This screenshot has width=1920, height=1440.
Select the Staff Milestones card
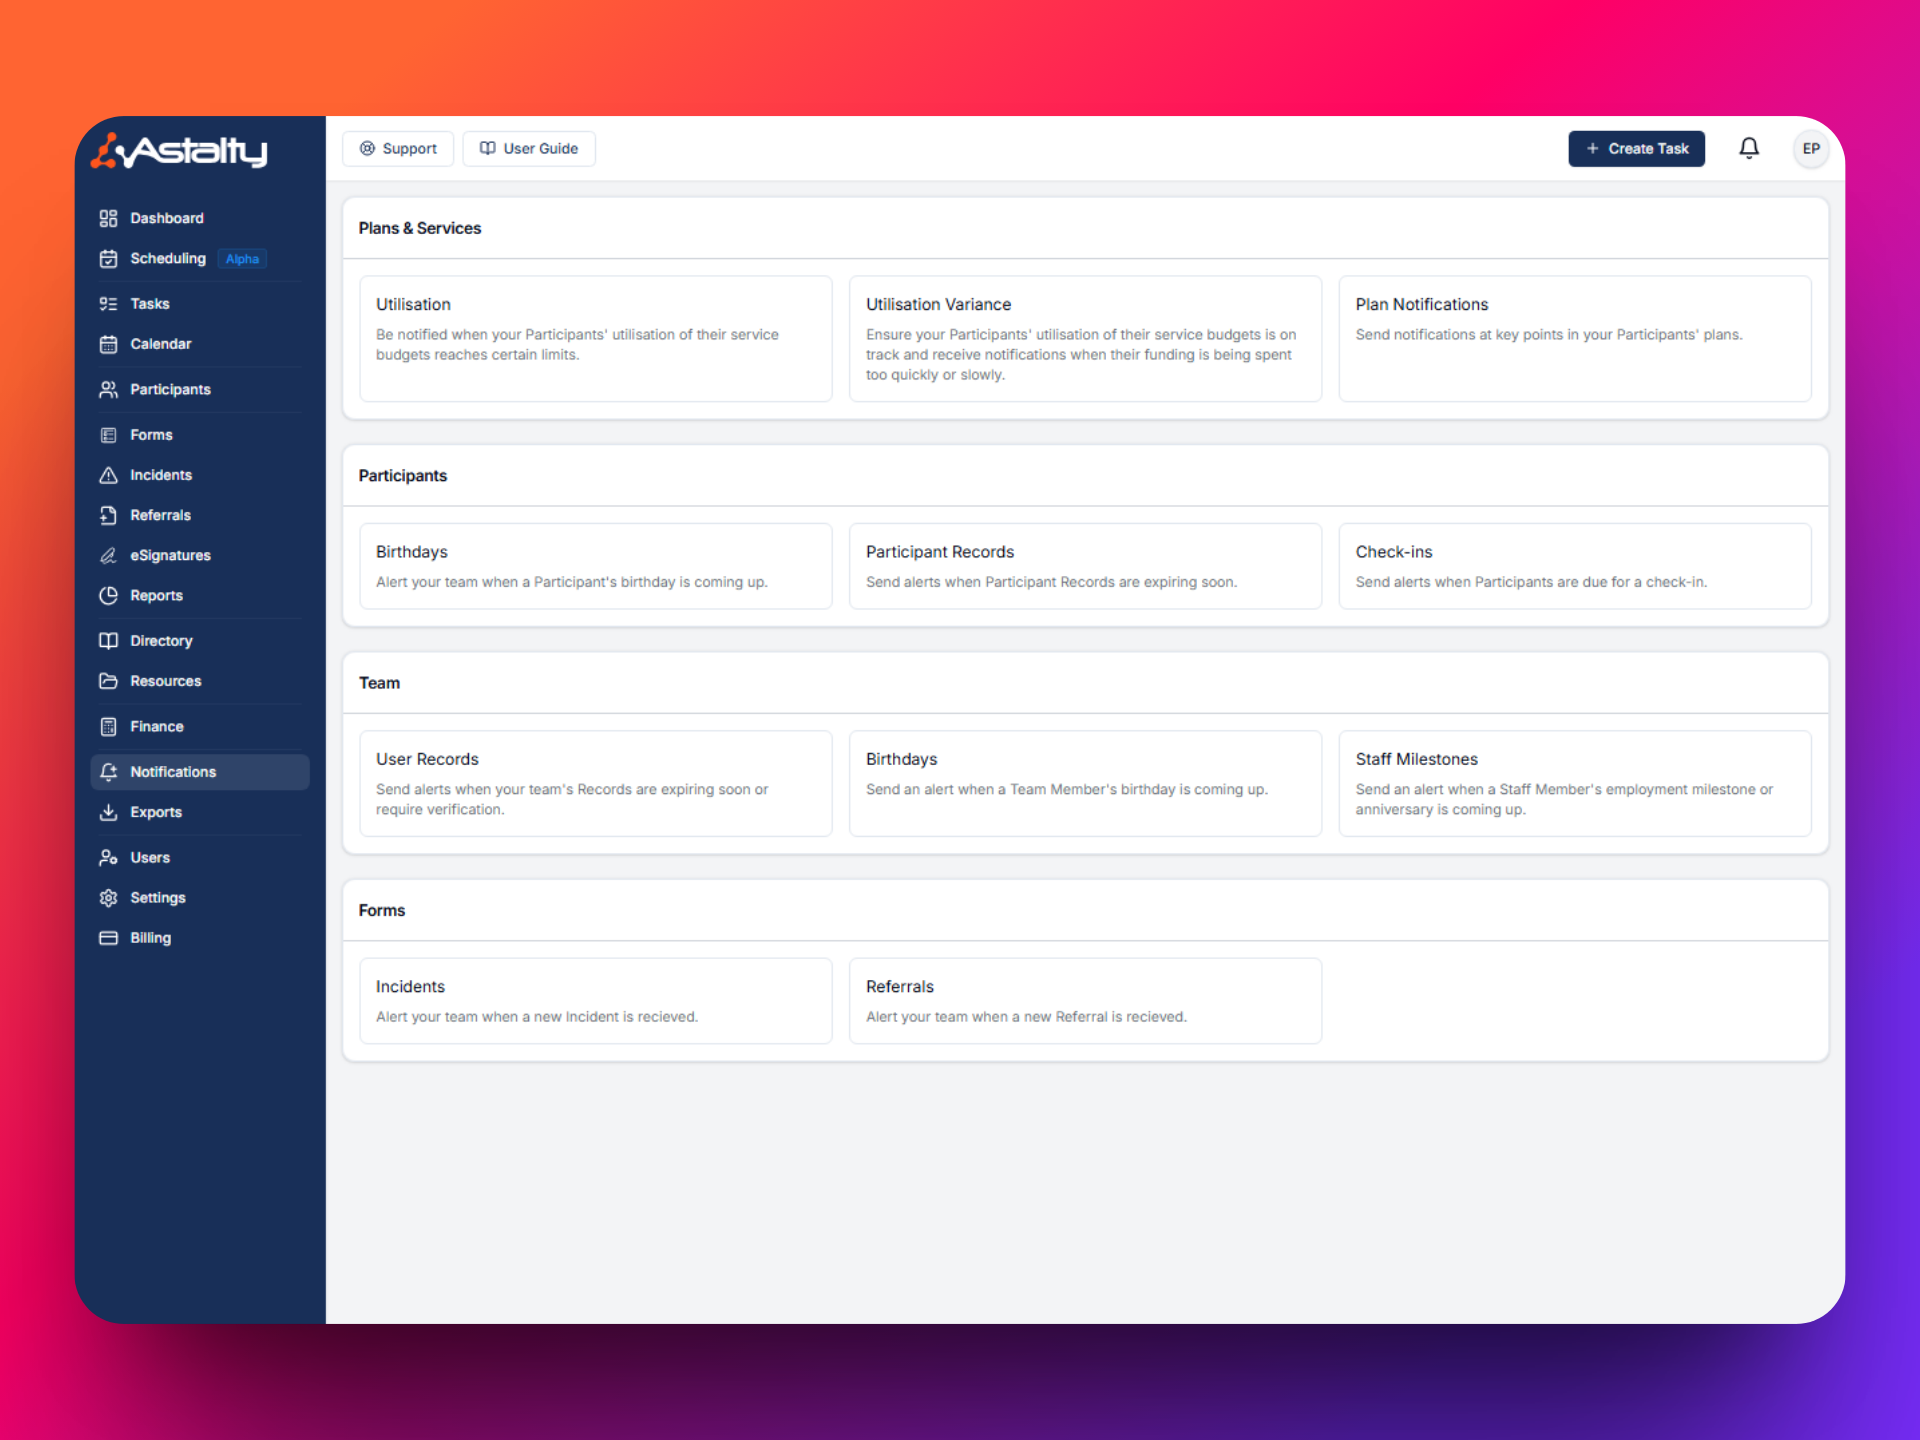[1574, 783]
